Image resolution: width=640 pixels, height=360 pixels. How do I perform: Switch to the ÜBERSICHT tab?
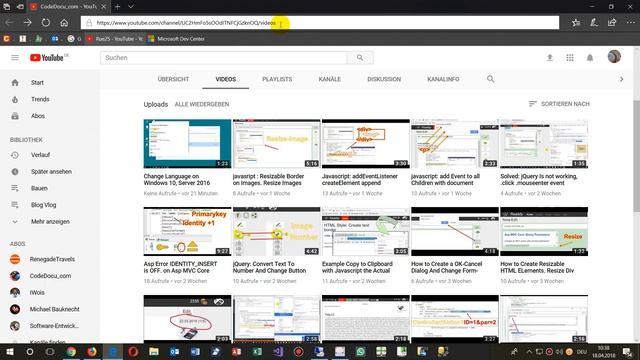point(173,79)
